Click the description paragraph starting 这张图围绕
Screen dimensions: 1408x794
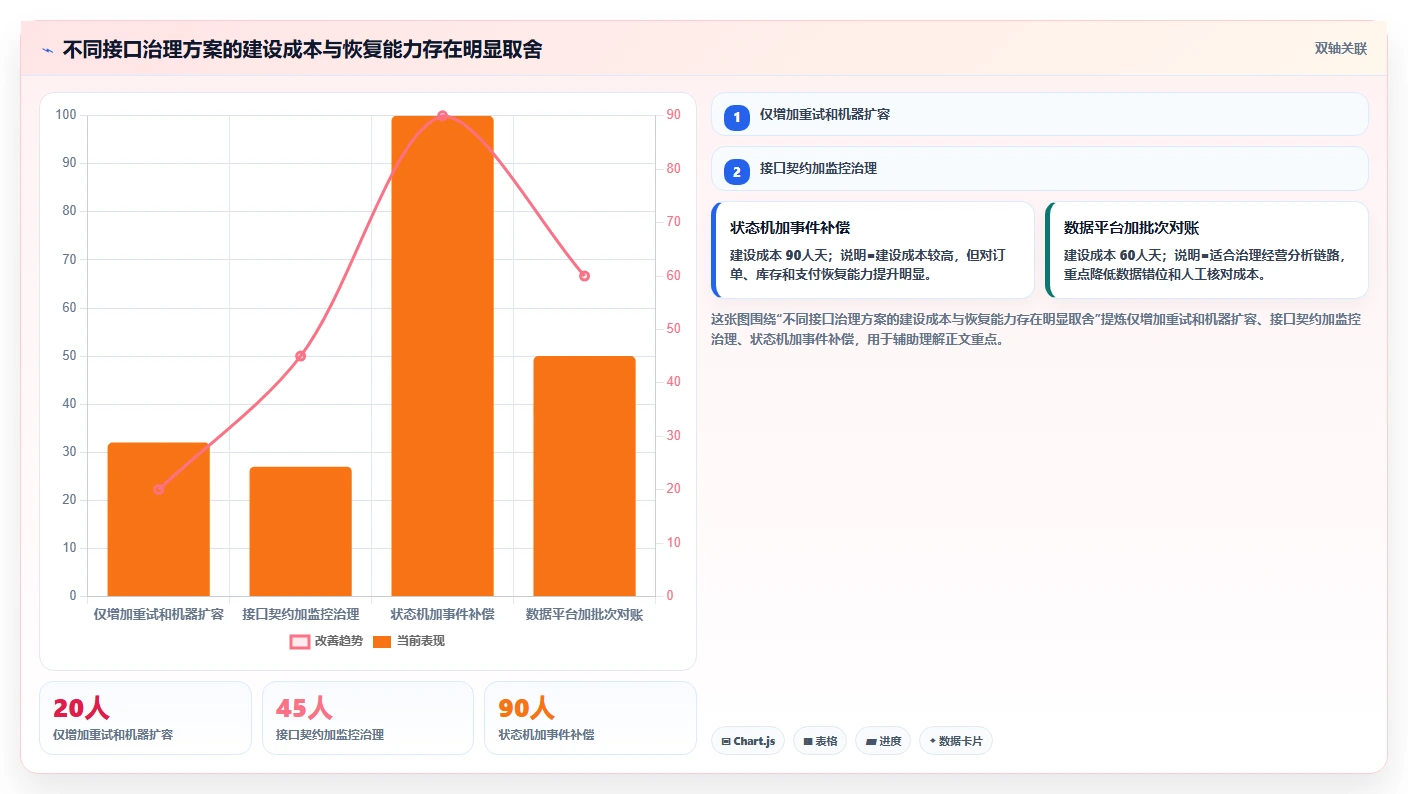(x=1035, y=329)
